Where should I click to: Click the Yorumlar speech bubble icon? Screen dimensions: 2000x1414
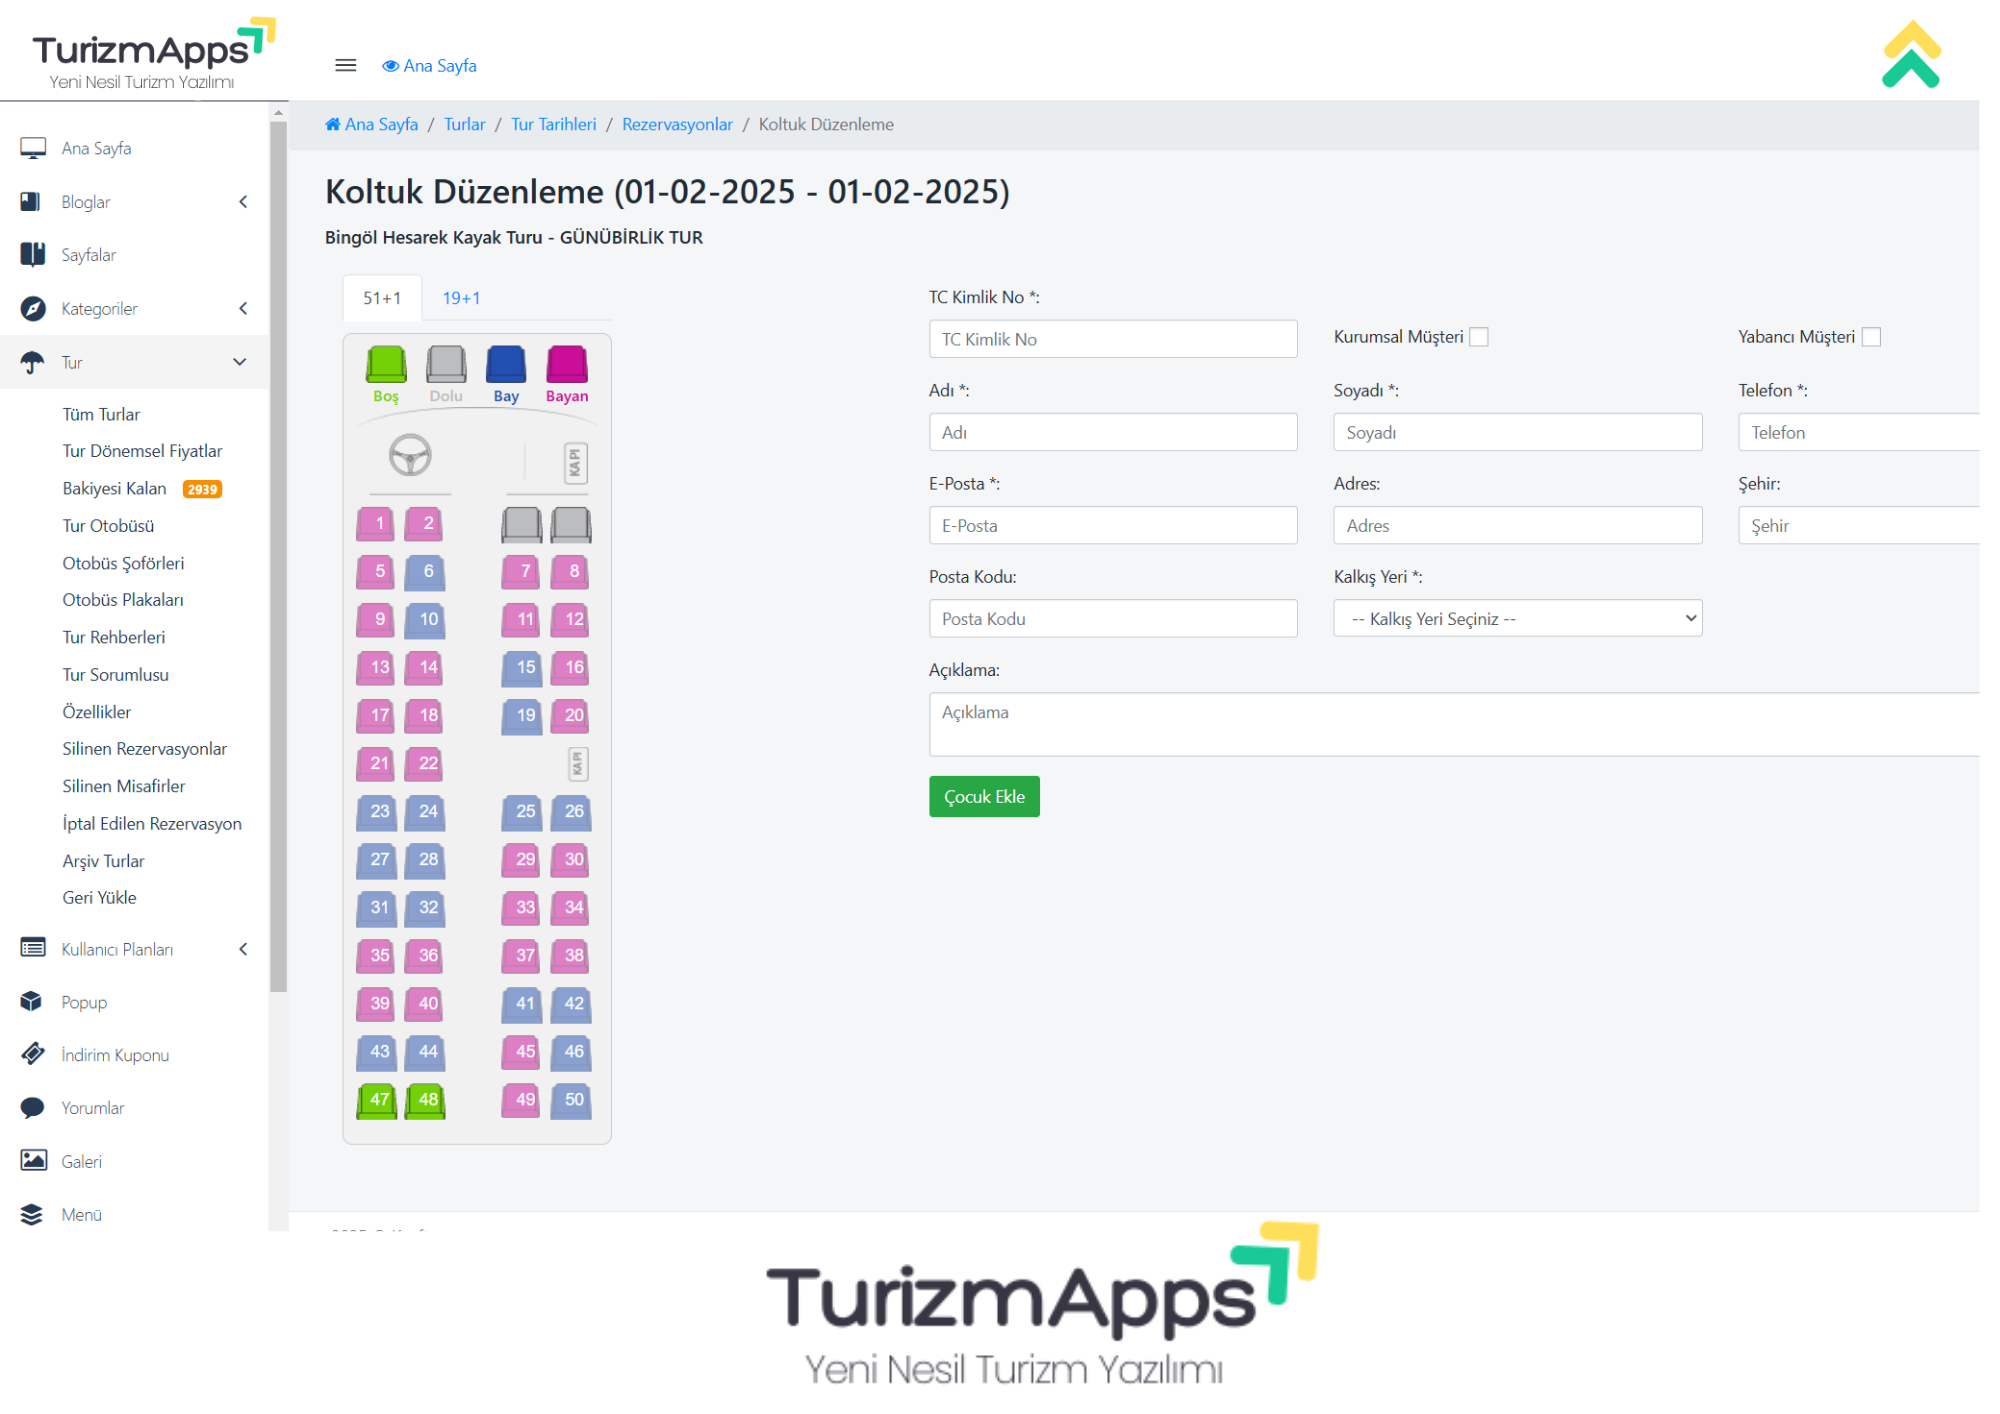pyautogui.click(x=32, y=1107)
